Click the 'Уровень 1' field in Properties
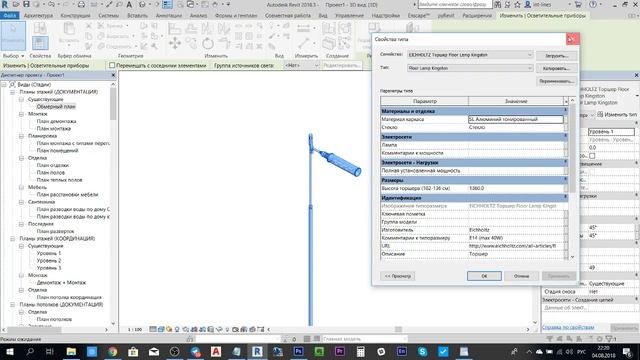The width and height of the screenshot is (640, 360). [x=611, y=132]
